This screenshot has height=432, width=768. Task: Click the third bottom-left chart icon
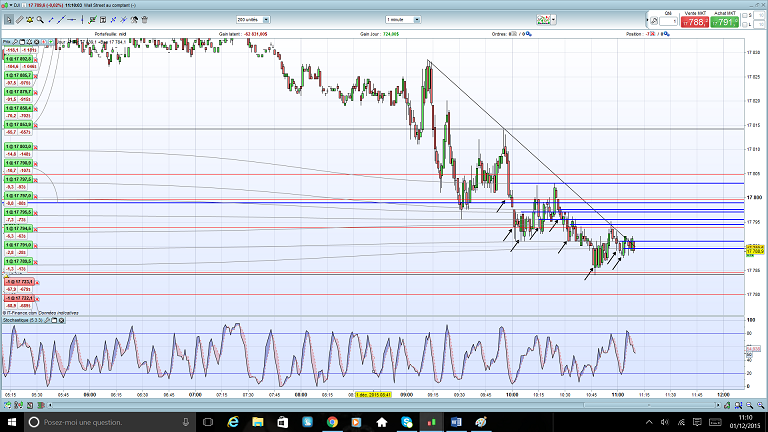30,406
